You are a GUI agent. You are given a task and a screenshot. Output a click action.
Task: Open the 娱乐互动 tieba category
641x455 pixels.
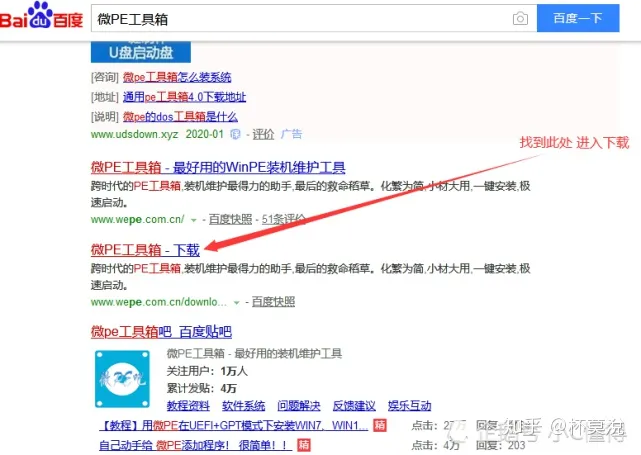click(409, 406)
